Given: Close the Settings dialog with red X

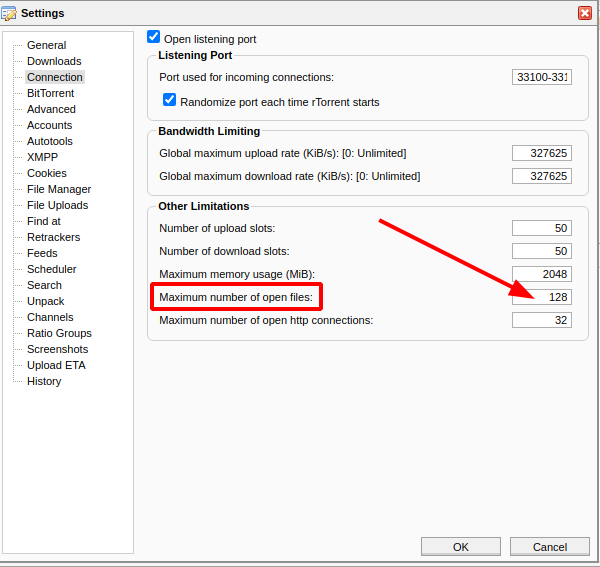Looking at the screenshot, I should (x=585, y=13).
